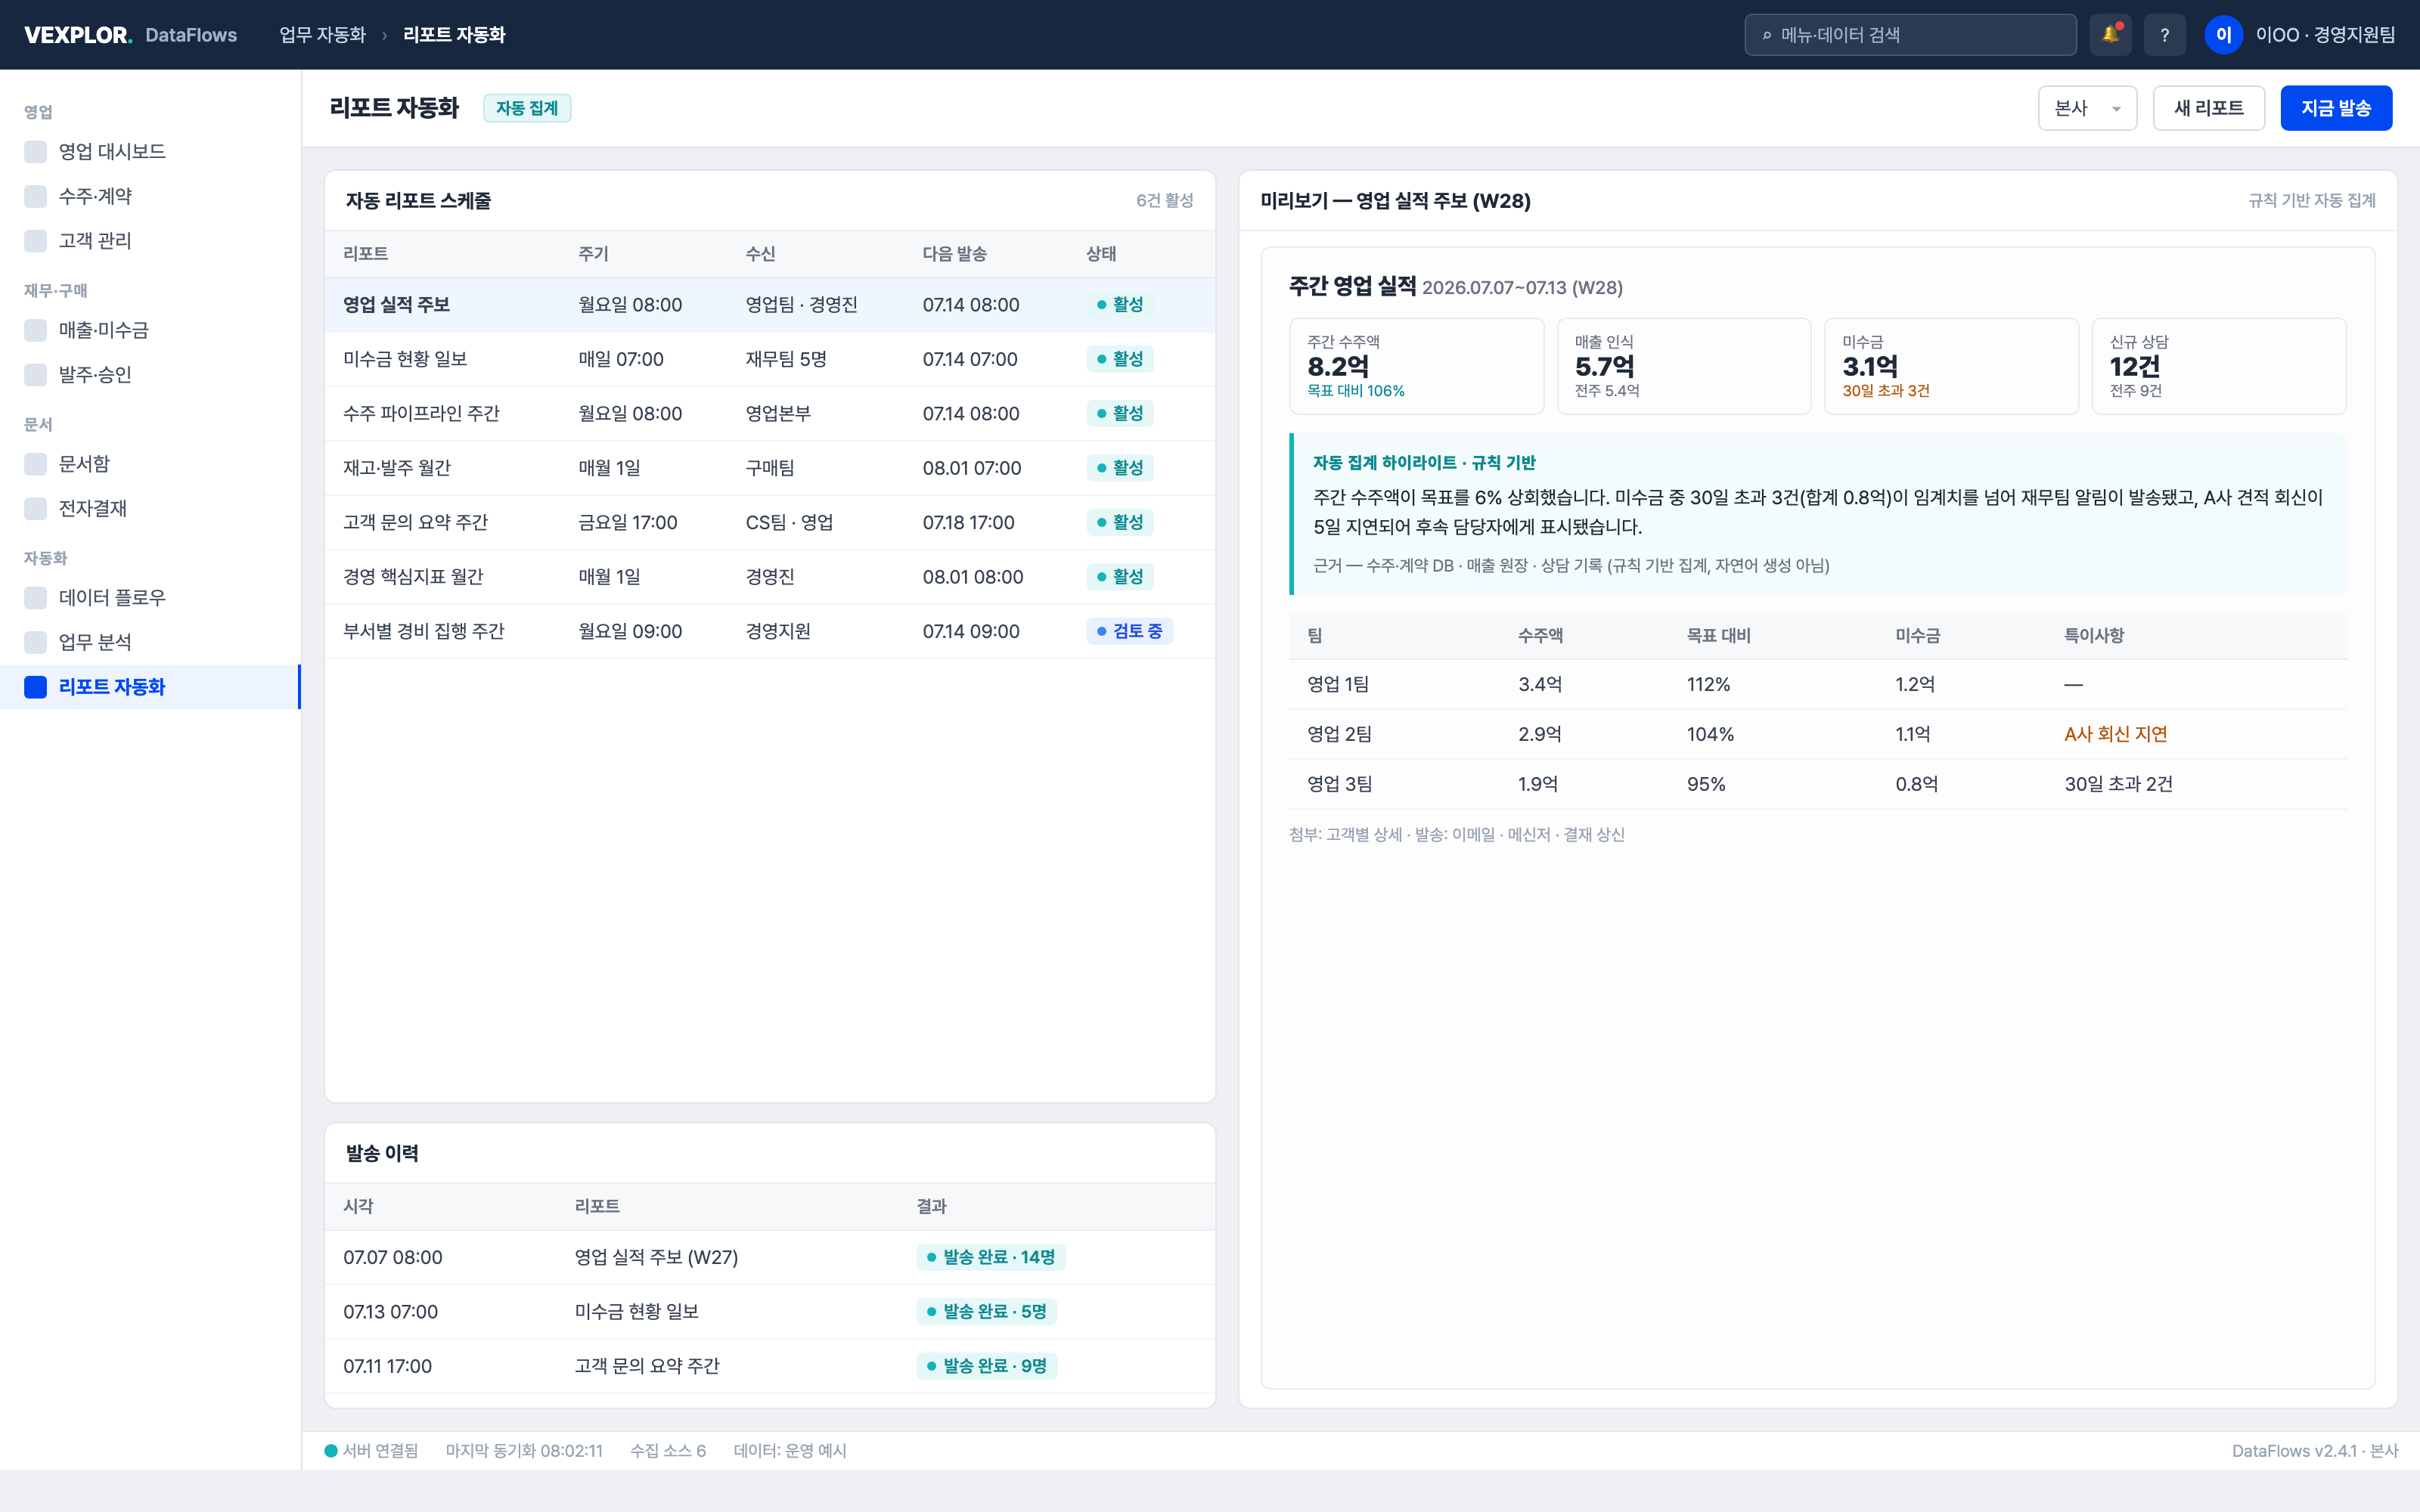Screen dimensions: 2420x1512
Task: Click 07.14 09:00 next send time
Action: 971,632
